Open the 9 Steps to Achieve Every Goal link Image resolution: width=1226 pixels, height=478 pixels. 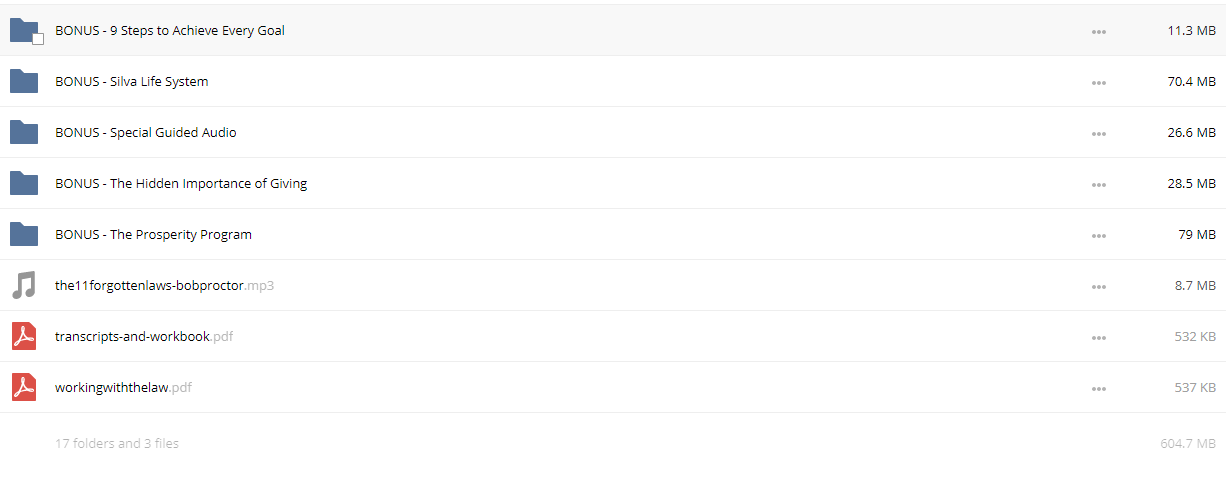[170, 31]
